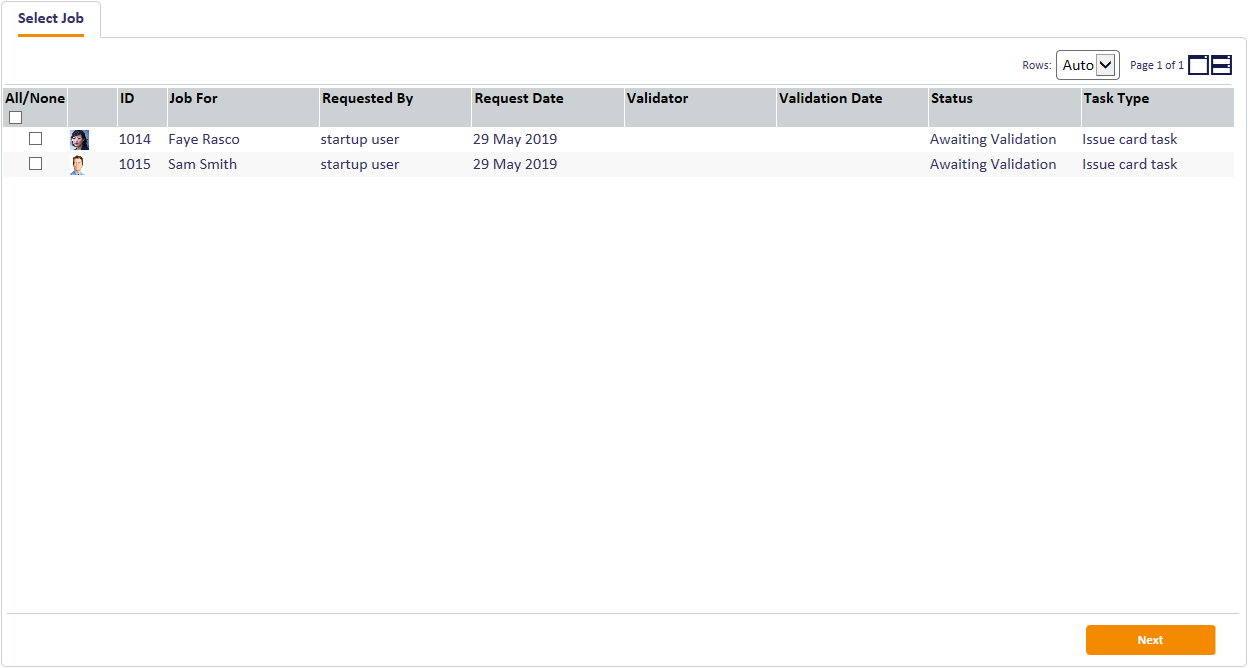Click Faye Rasco's avatar picture

click(x=79, y=140)
